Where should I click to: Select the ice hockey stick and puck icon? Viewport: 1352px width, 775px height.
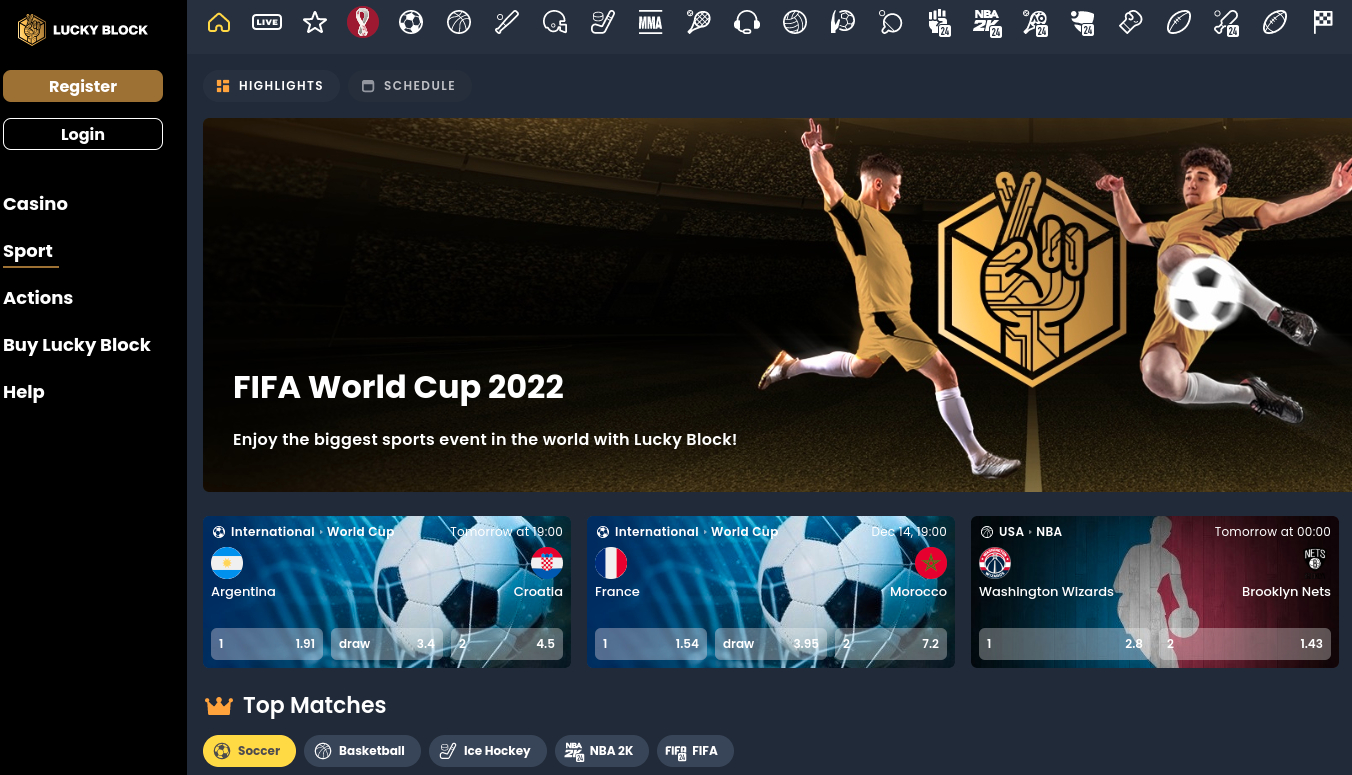[603, 22]
